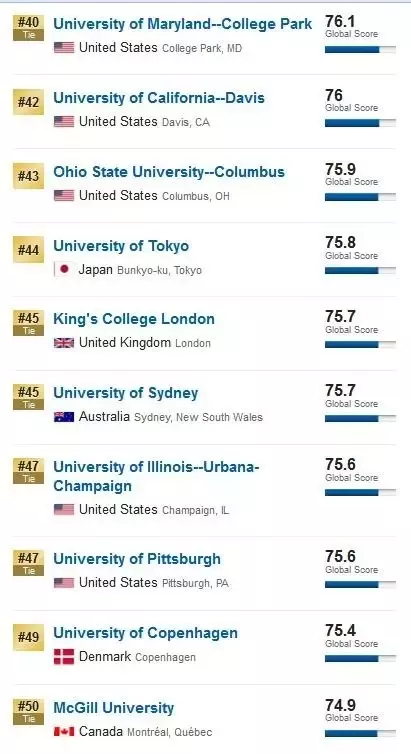
Task: Click the 74.9 global score bar
Action: (x=361, y=733)
